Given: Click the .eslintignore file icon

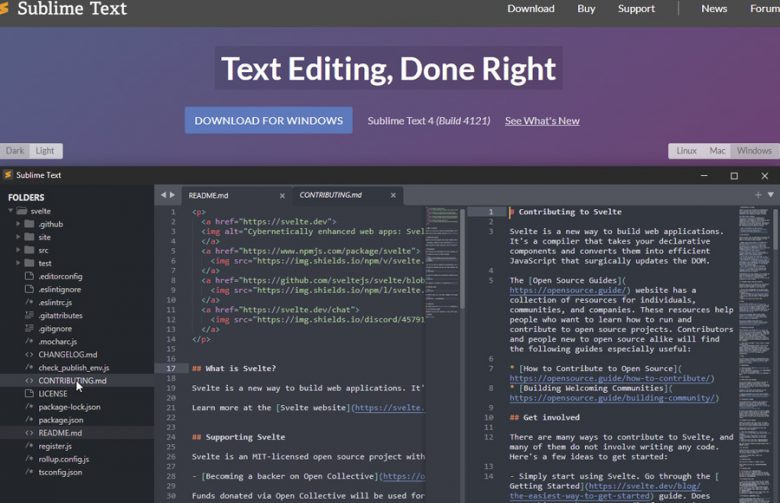Looking at the screenshot, I should 29,289.
